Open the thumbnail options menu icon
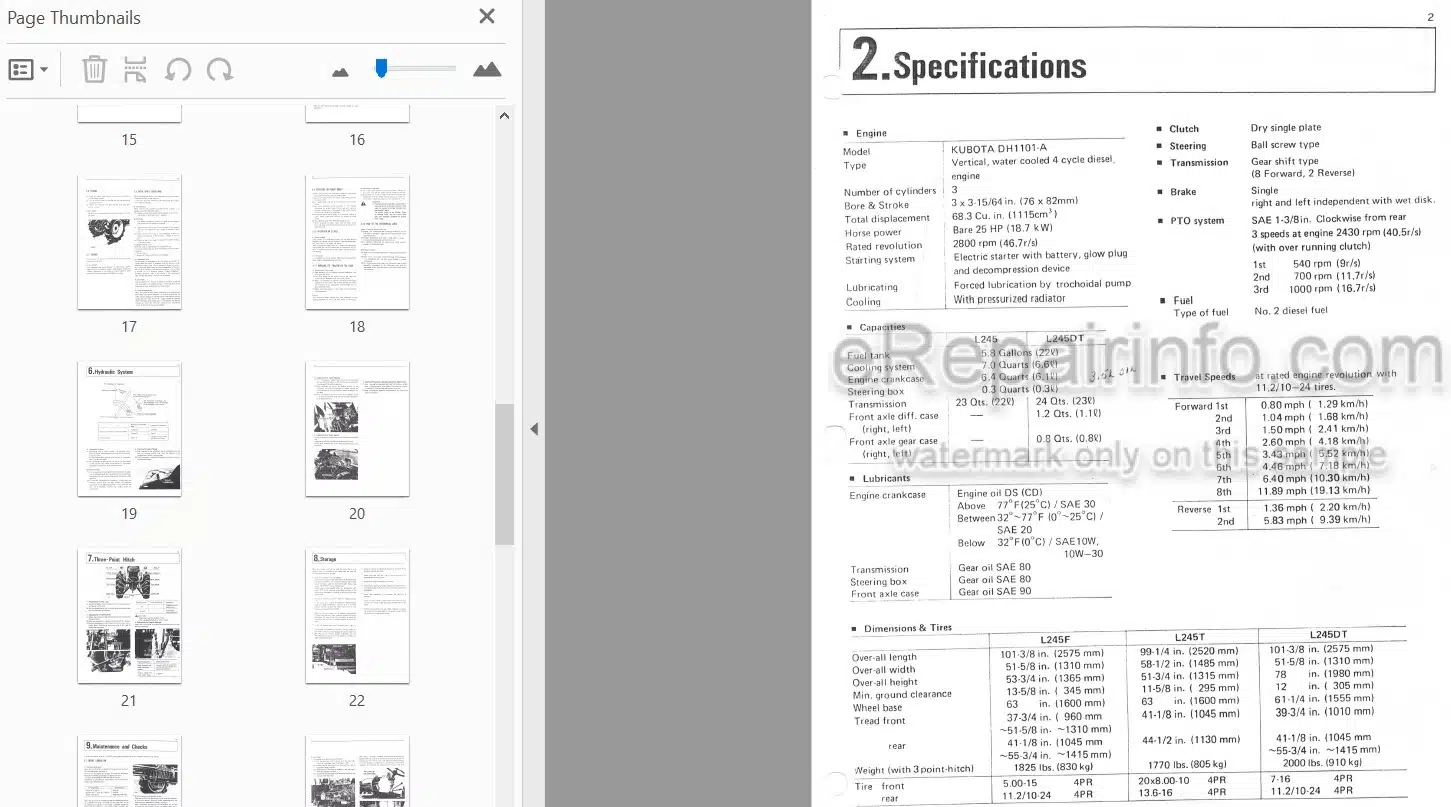 28,70
